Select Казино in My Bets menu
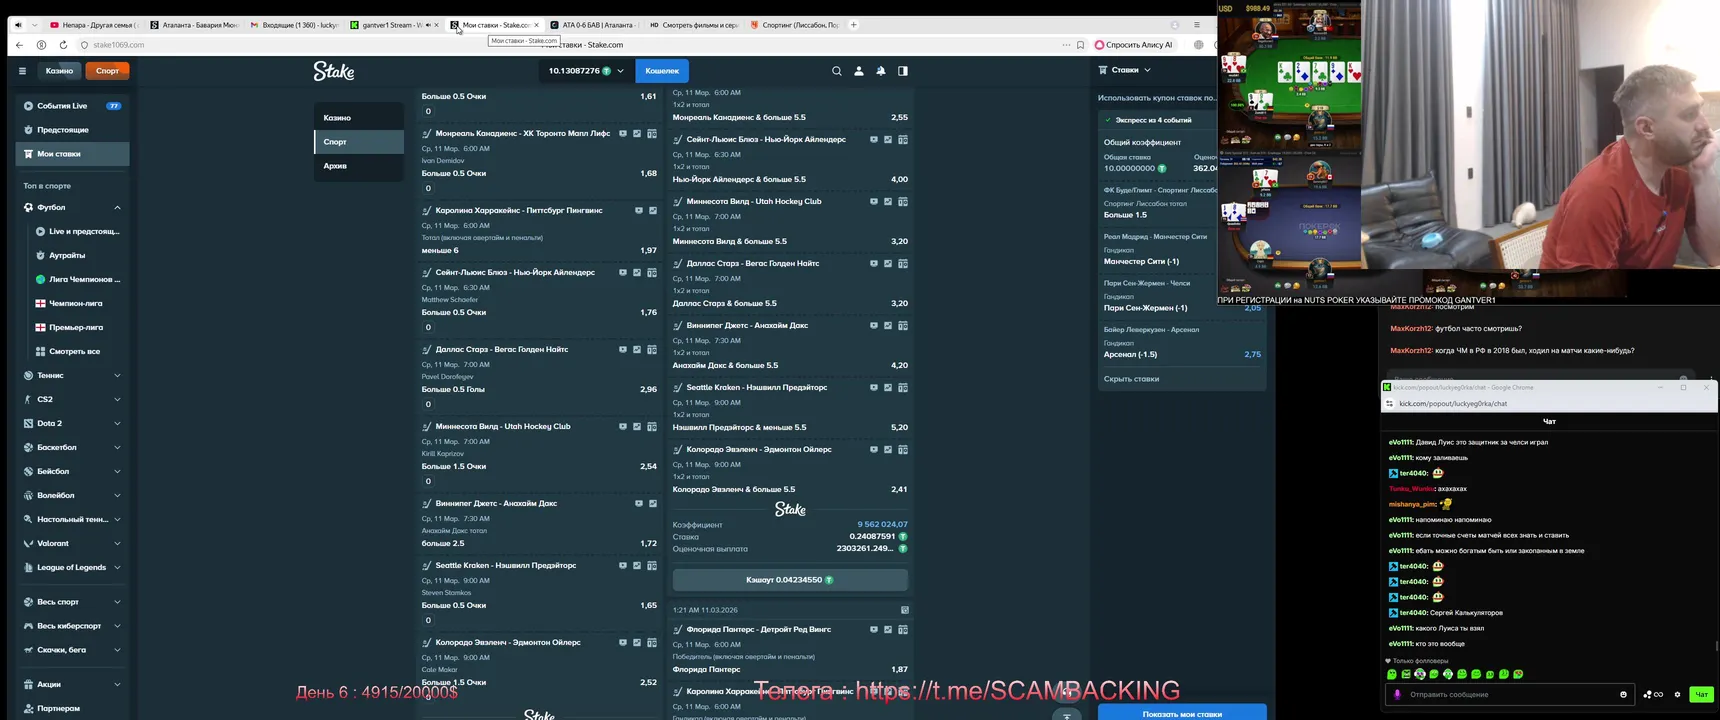Image resolution: width=1720 pixels, height=720 pixels. [x=358, y=118]
